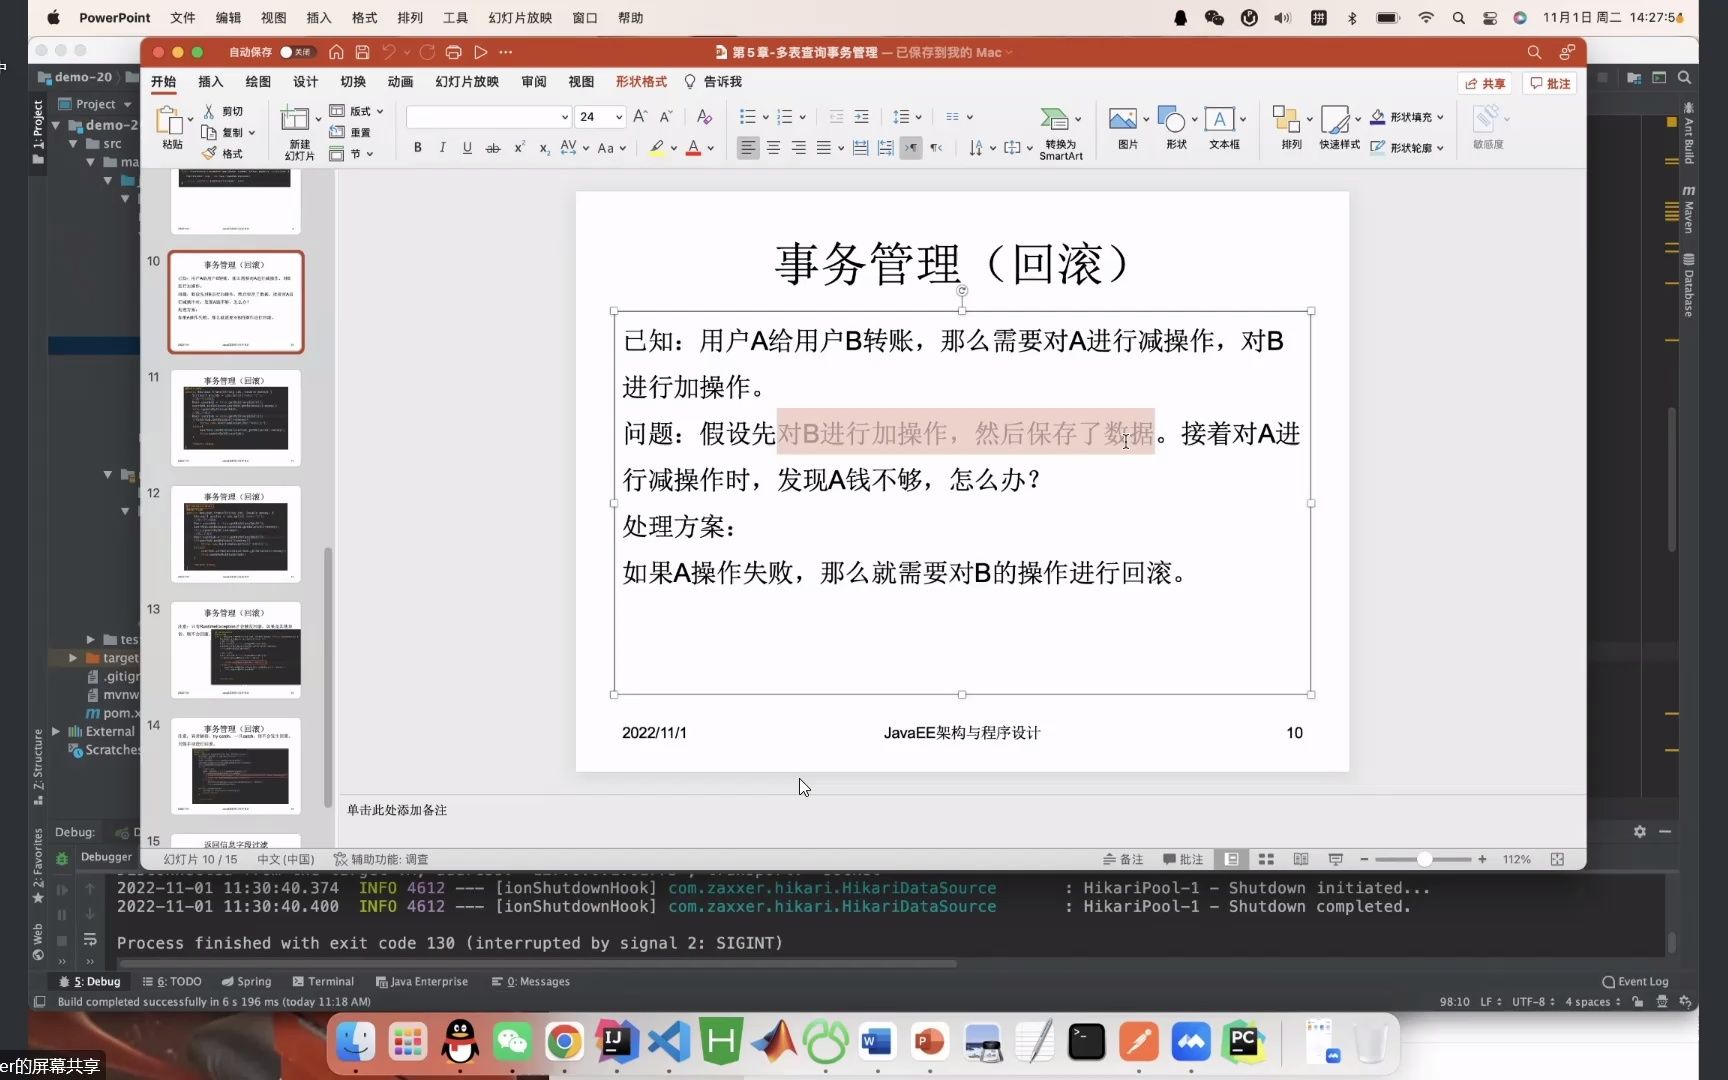1728x1080 pixels.
Task: Switch to reading view in status bar
Action: [1300, 859]
